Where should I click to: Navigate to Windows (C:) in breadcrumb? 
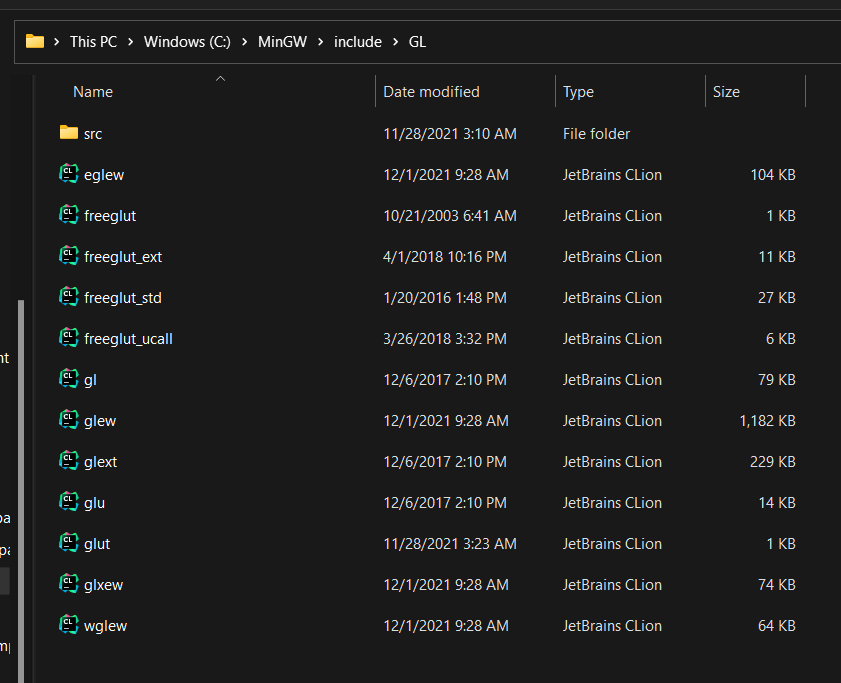pyautogui.click(x=187, y=42)
